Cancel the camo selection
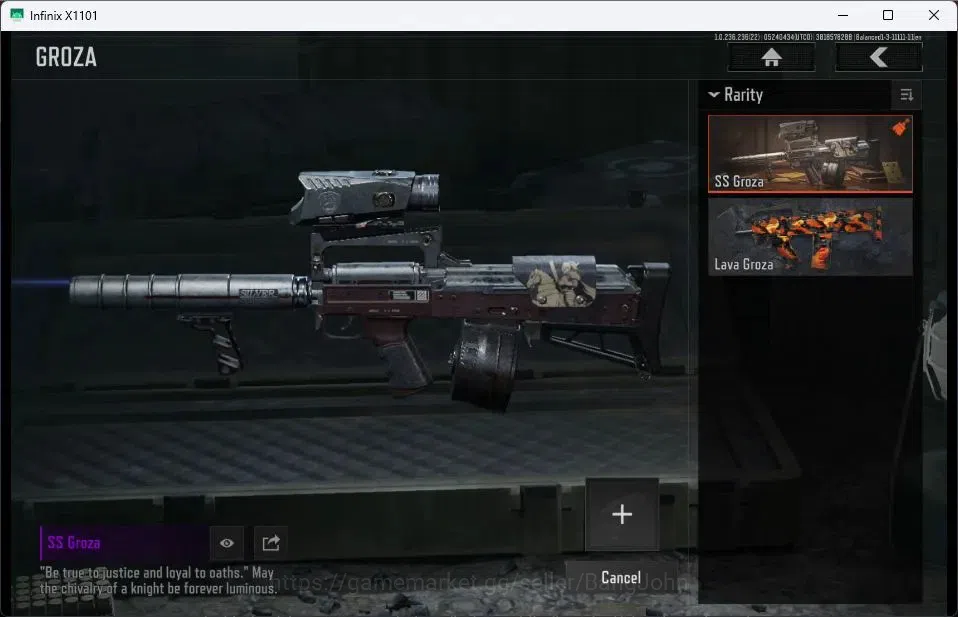The image size is (958, 617). click(621, 578)
